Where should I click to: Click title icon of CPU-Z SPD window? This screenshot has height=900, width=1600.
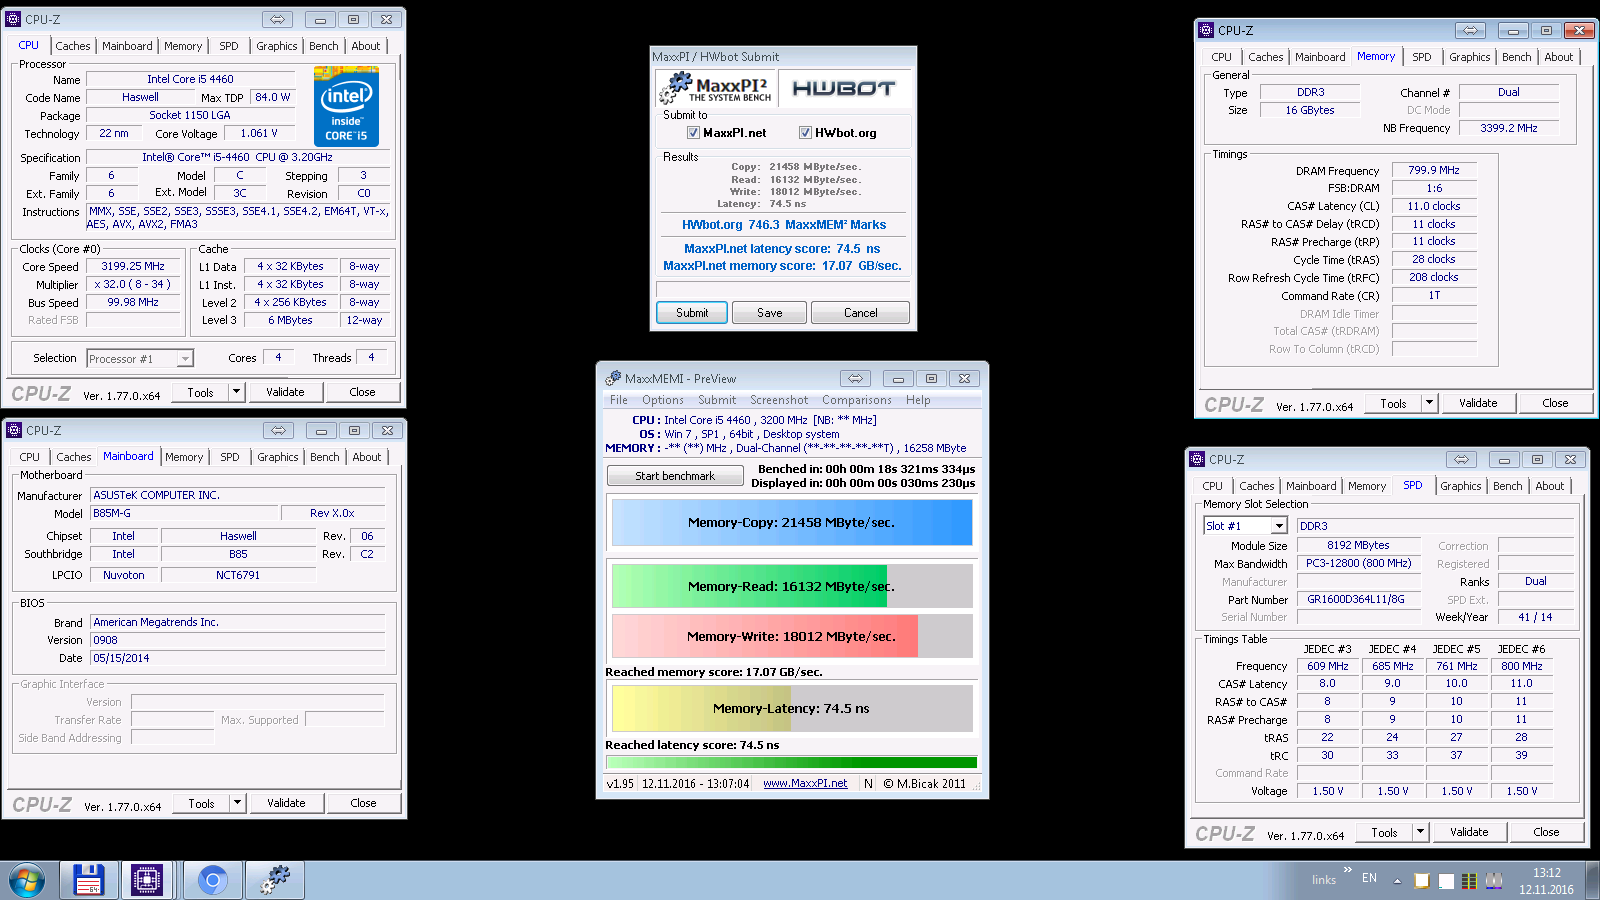(x=1197, y=459)
